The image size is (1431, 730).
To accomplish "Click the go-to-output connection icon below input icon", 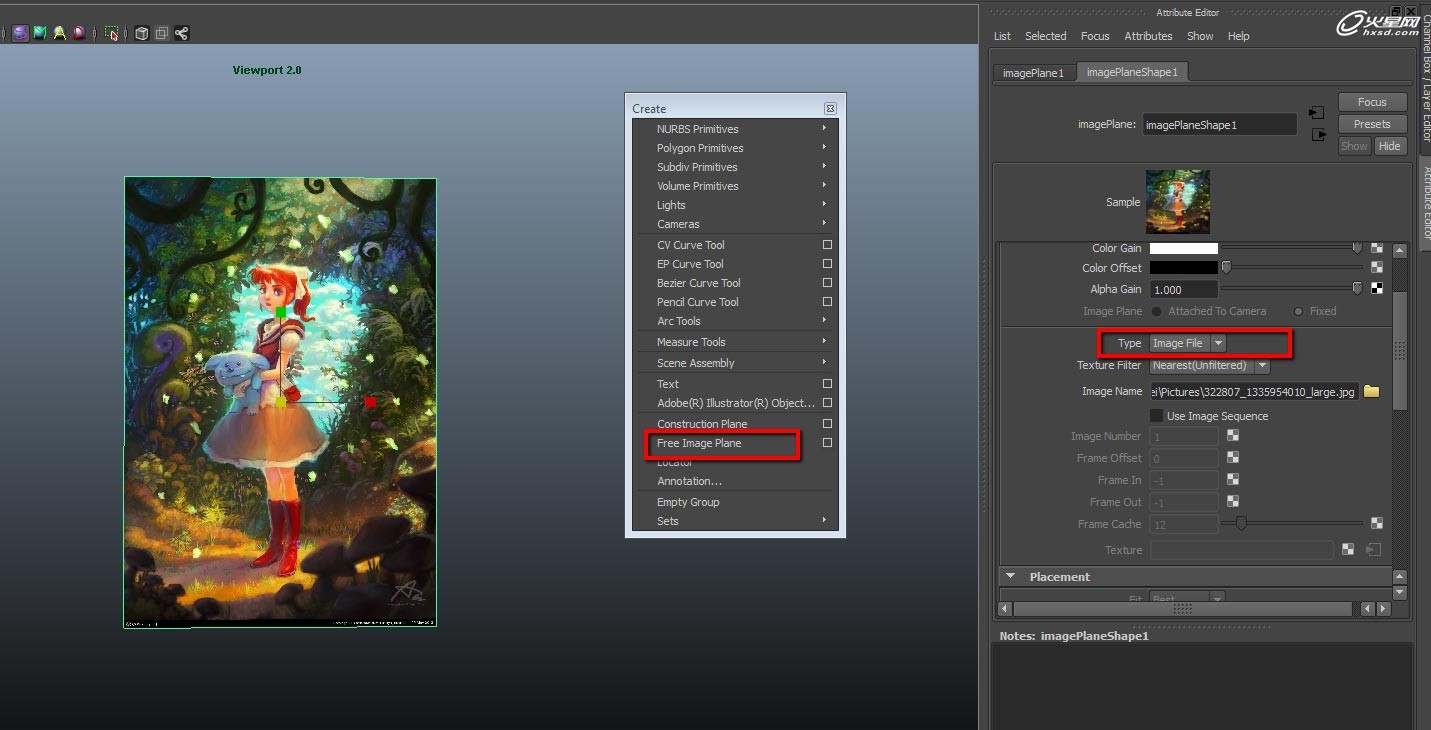I will tap(1319, 134).
